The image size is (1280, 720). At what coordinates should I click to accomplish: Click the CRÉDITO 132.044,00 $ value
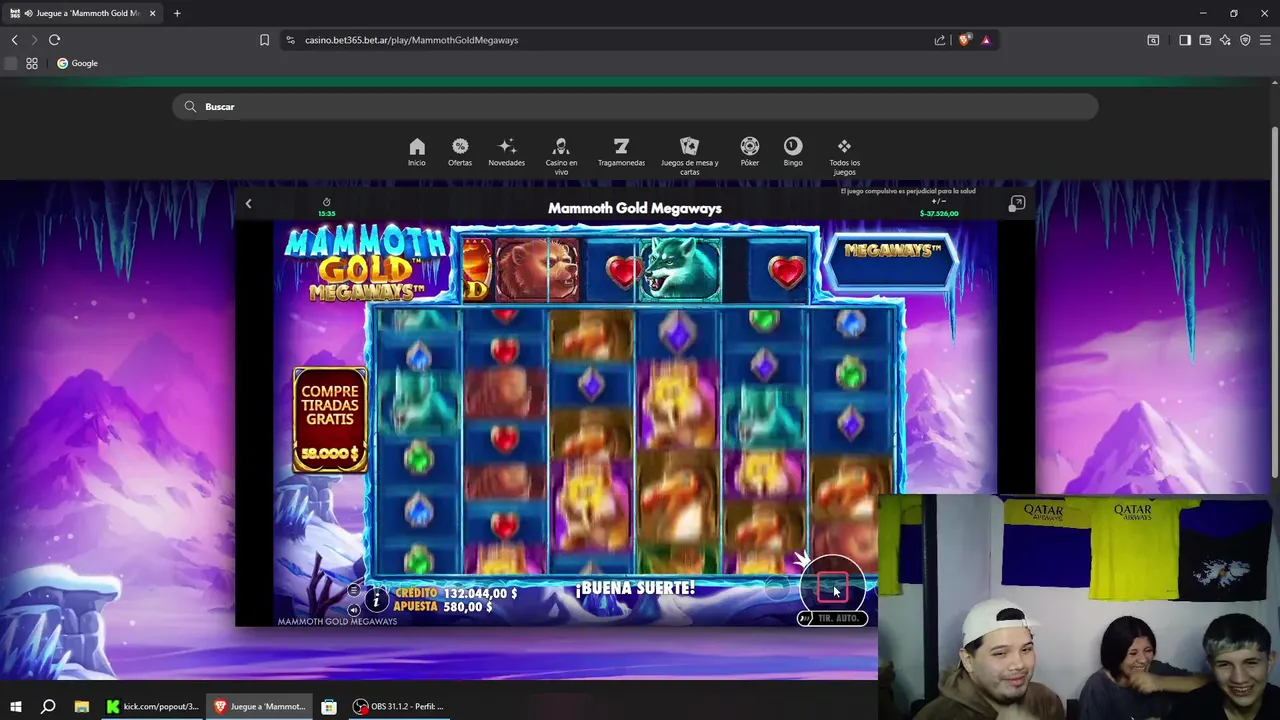tap(456, 594)
